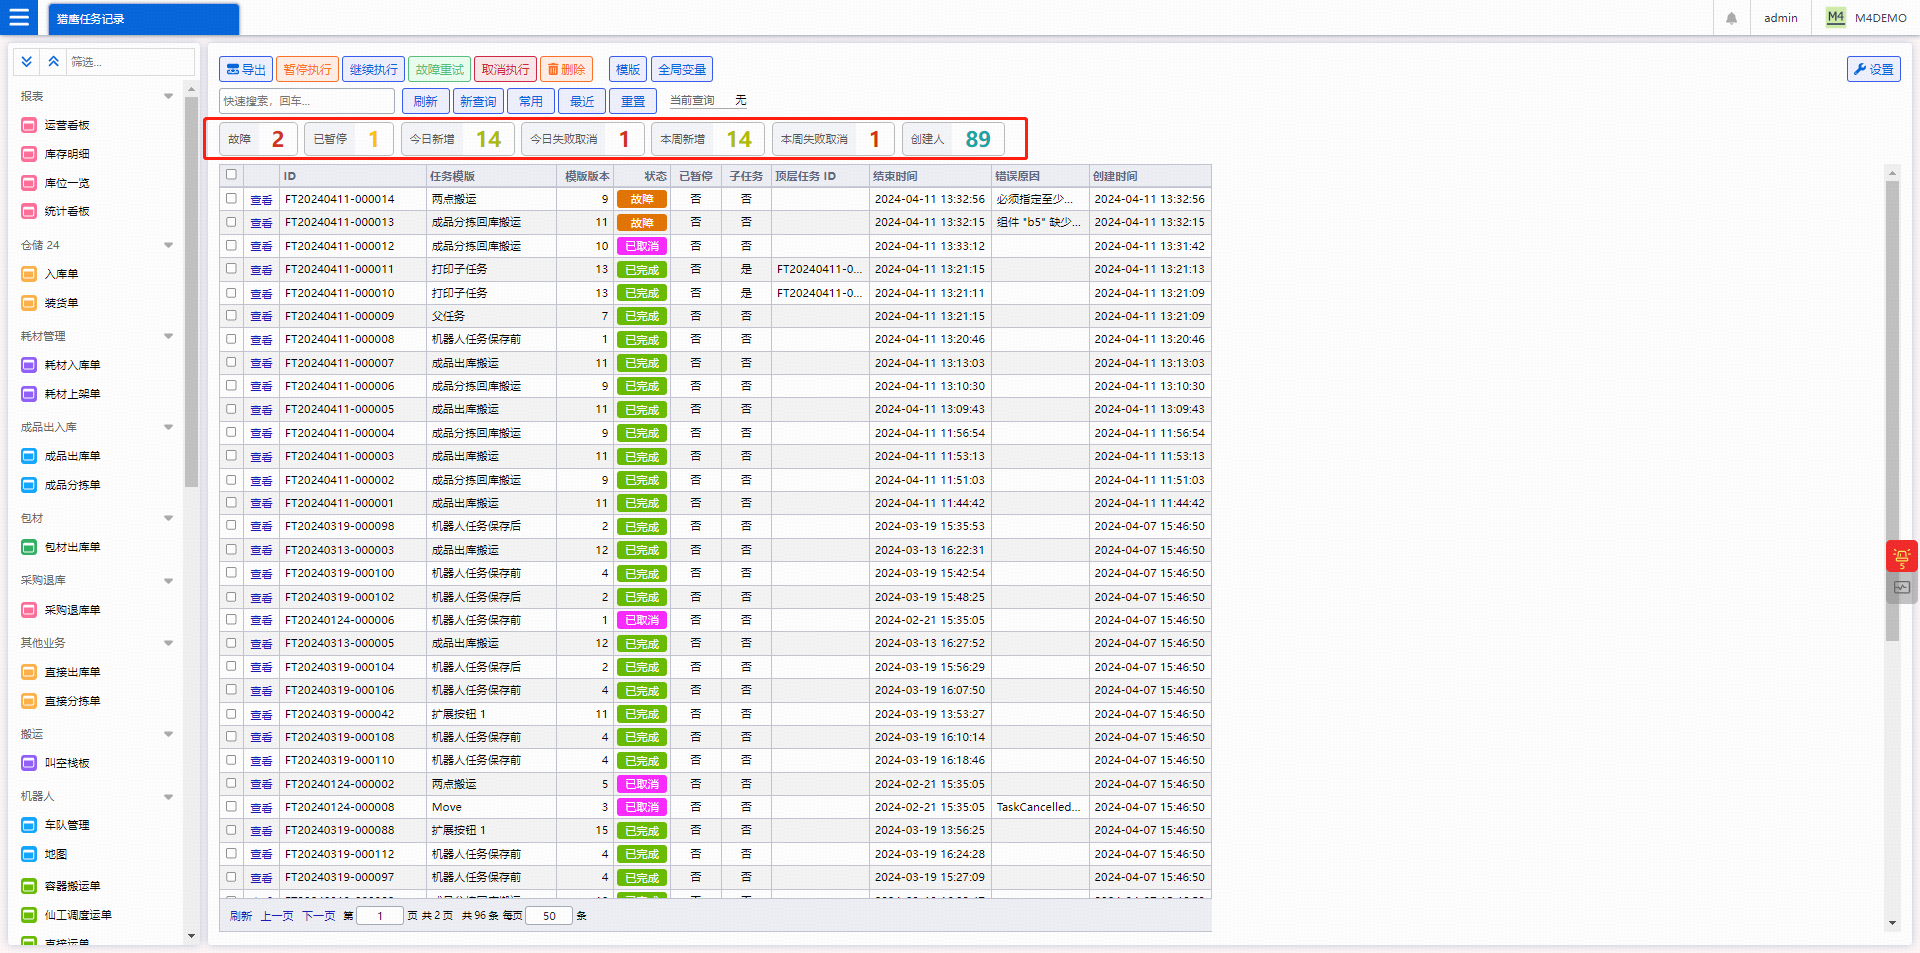Viewport: 1920px width, 953px height.
Task: Check the row FT20240411-000013 checkbox
Action: [x=231, y=222]
